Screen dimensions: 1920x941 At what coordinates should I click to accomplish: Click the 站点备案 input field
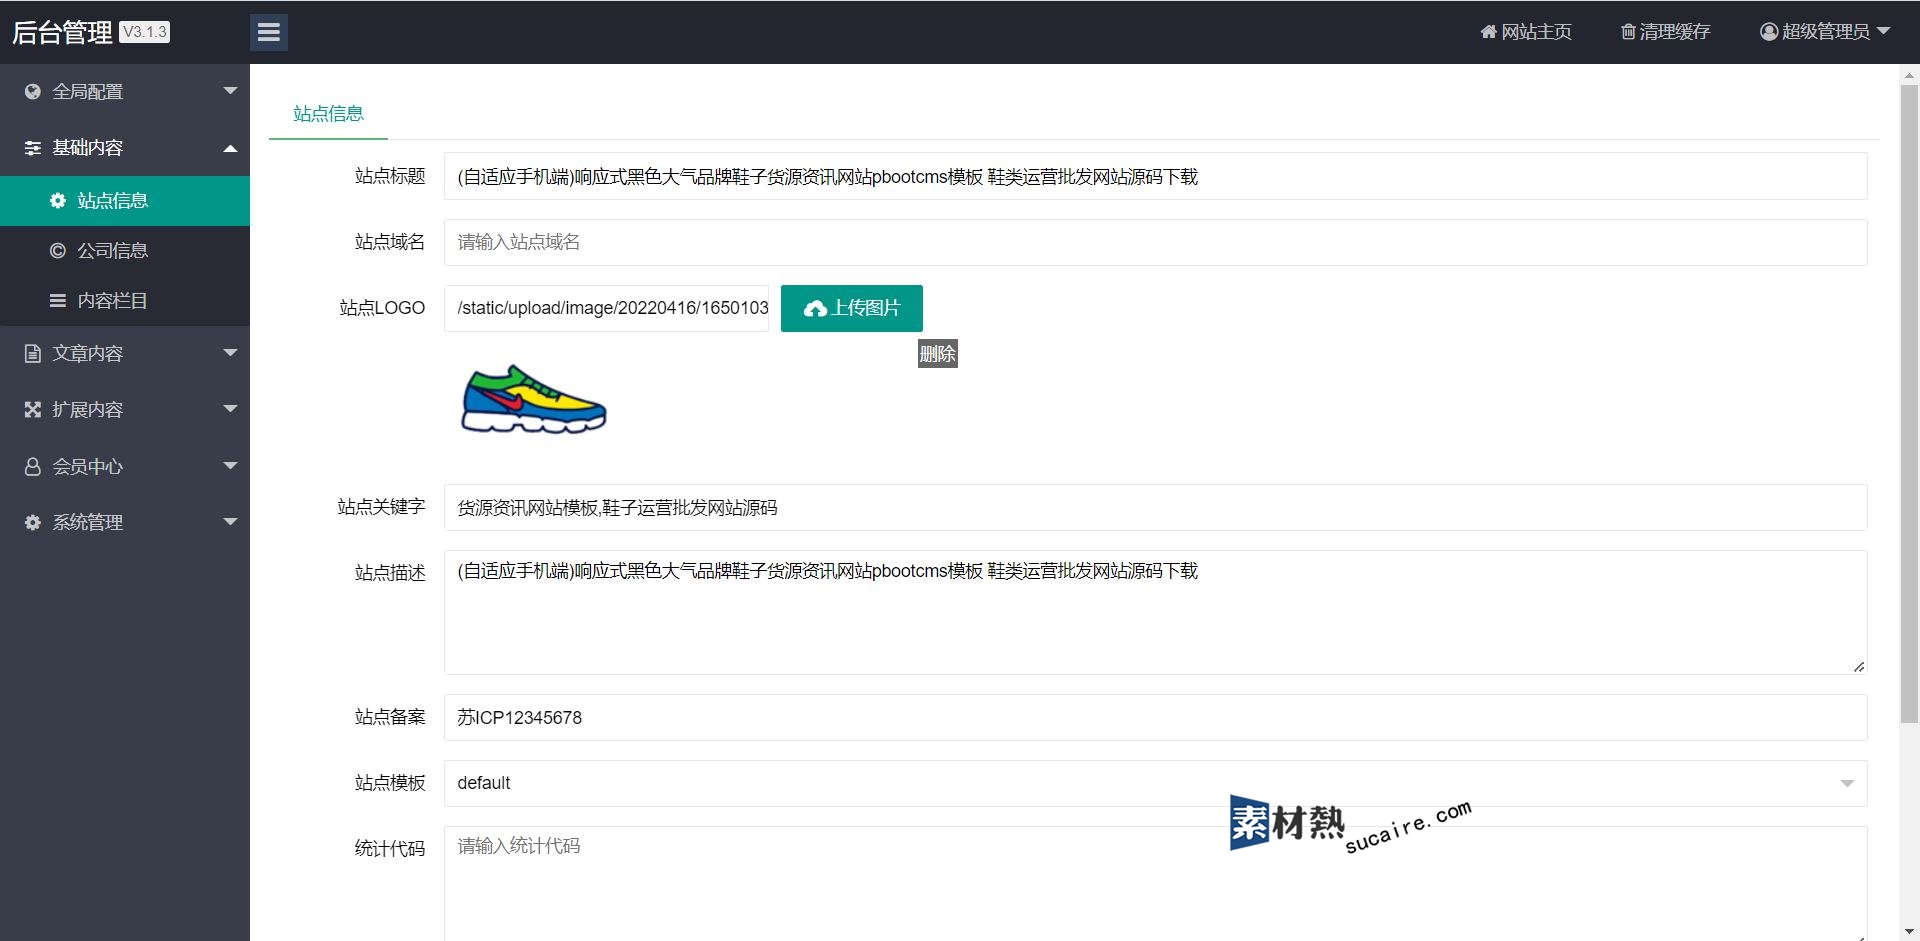coord(1155,718)
